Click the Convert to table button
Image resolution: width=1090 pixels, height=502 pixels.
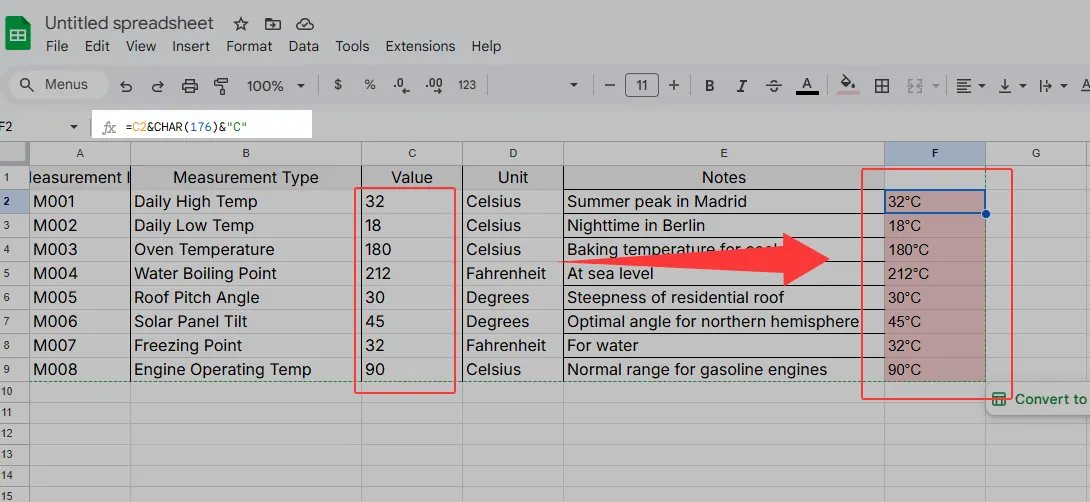click(x=1040, y=399)
